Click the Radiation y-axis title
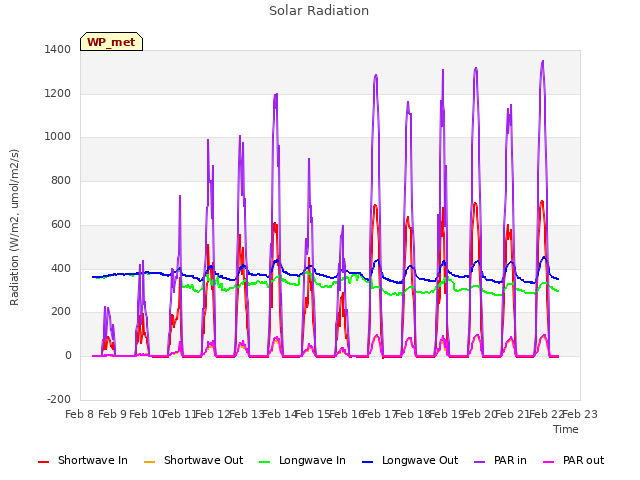This screenshot has height=480, width=640. click(14, 227)
